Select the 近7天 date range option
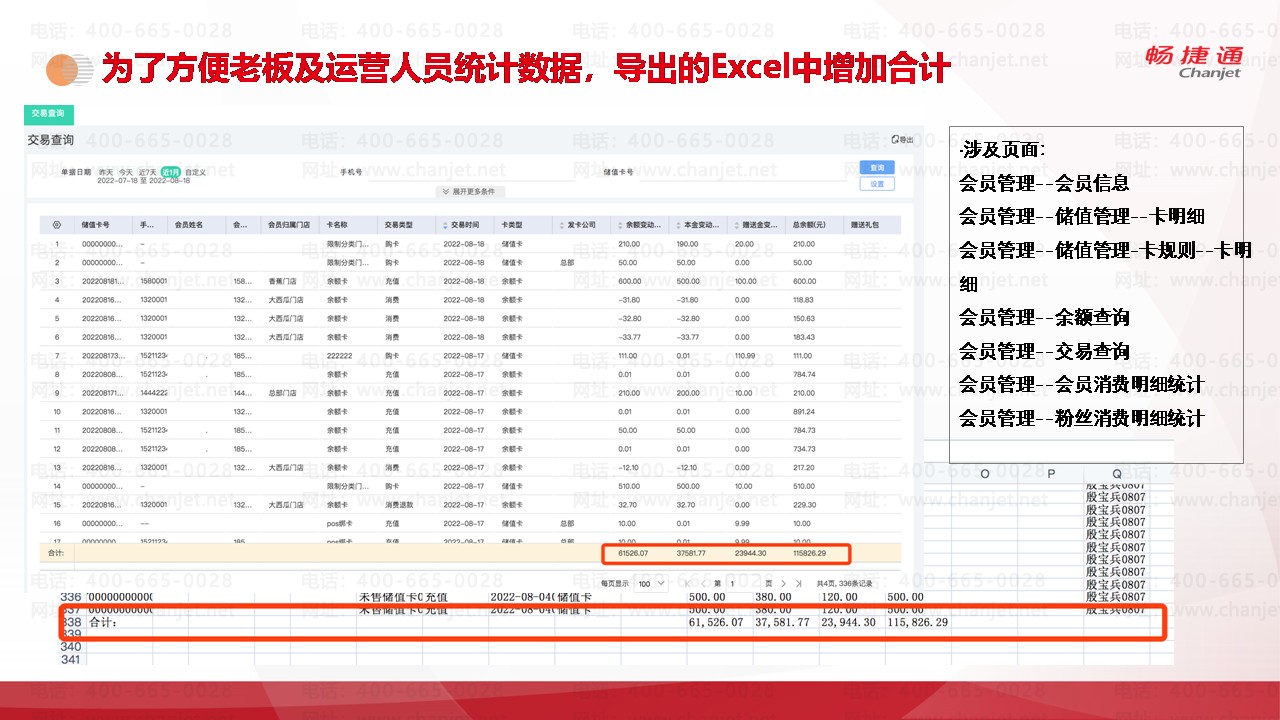The height and width of the screenshot is (720, 1280). pyautogui.click(x=148, y=173)
